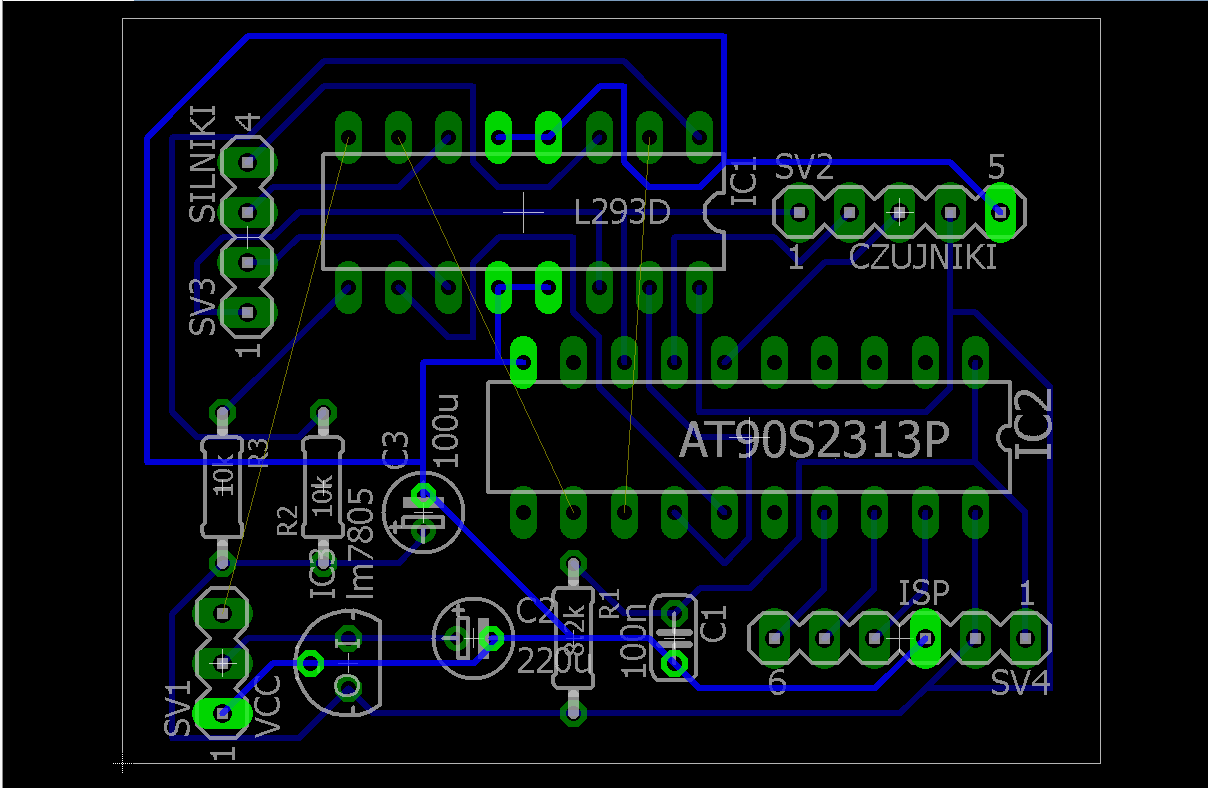Select the AT90S2313P chip label
The height and width of the screenshot is (788, 1208).
[x=814, y=439]
